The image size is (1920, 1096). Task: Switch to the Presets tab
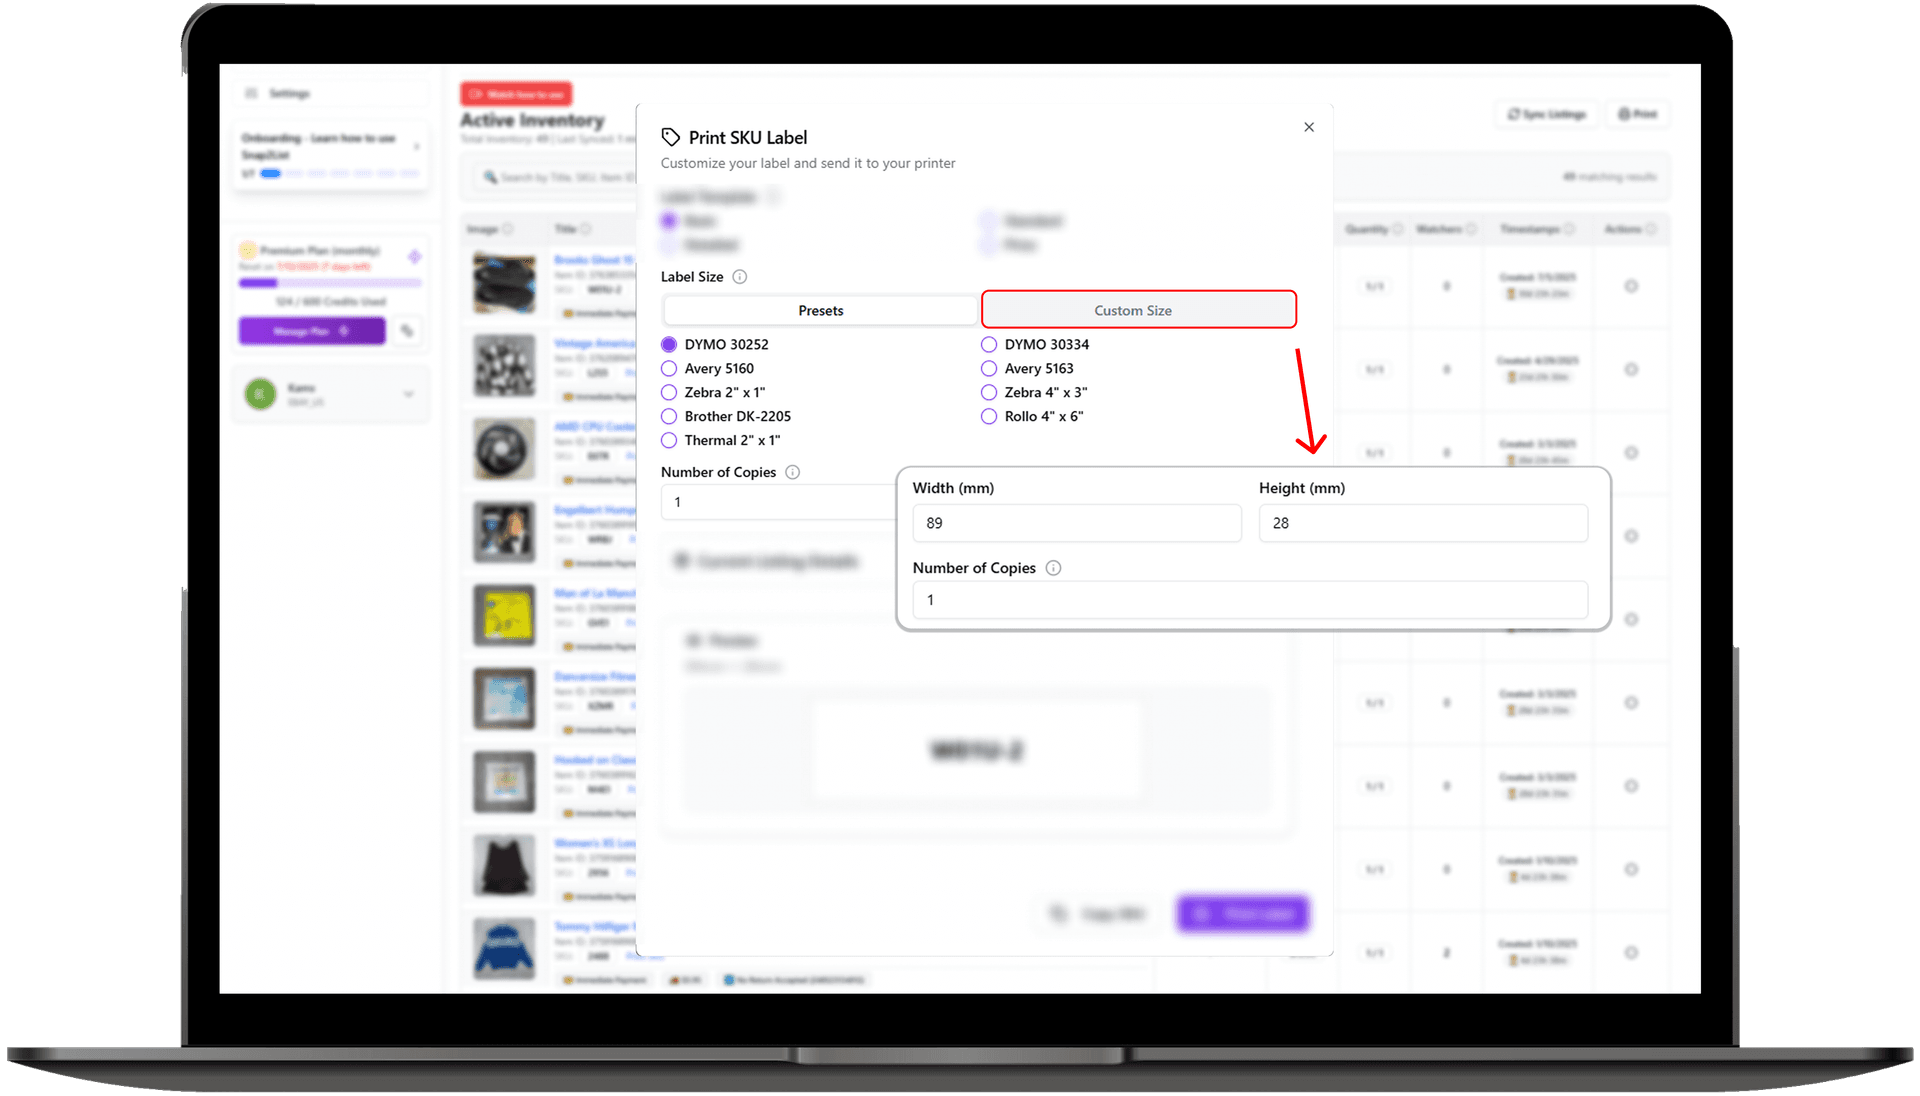tap(819, 310)
